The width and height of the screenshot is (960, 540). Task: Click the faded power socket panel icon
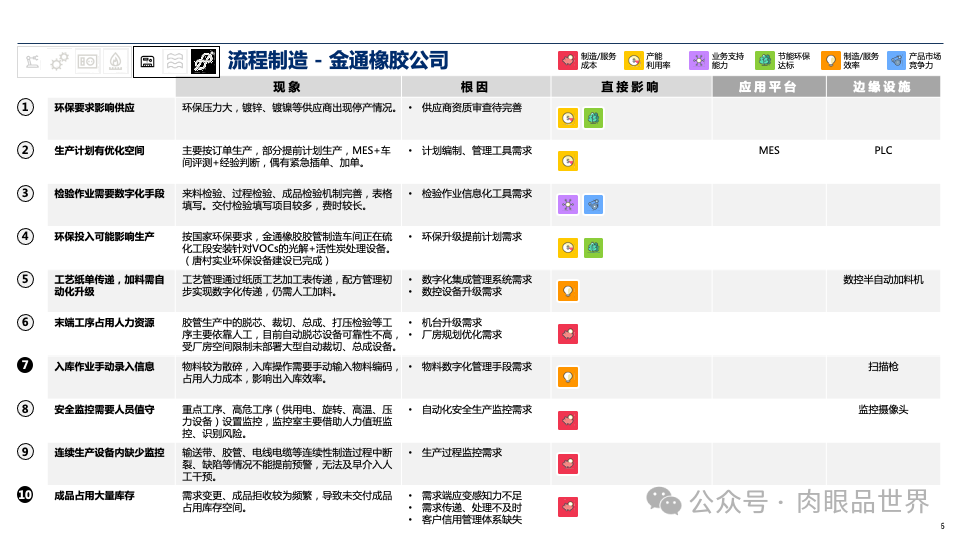88,61
